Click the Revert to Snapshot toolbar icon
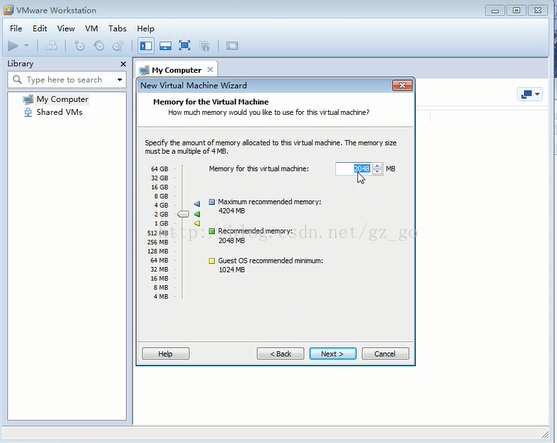 [99, 46]
